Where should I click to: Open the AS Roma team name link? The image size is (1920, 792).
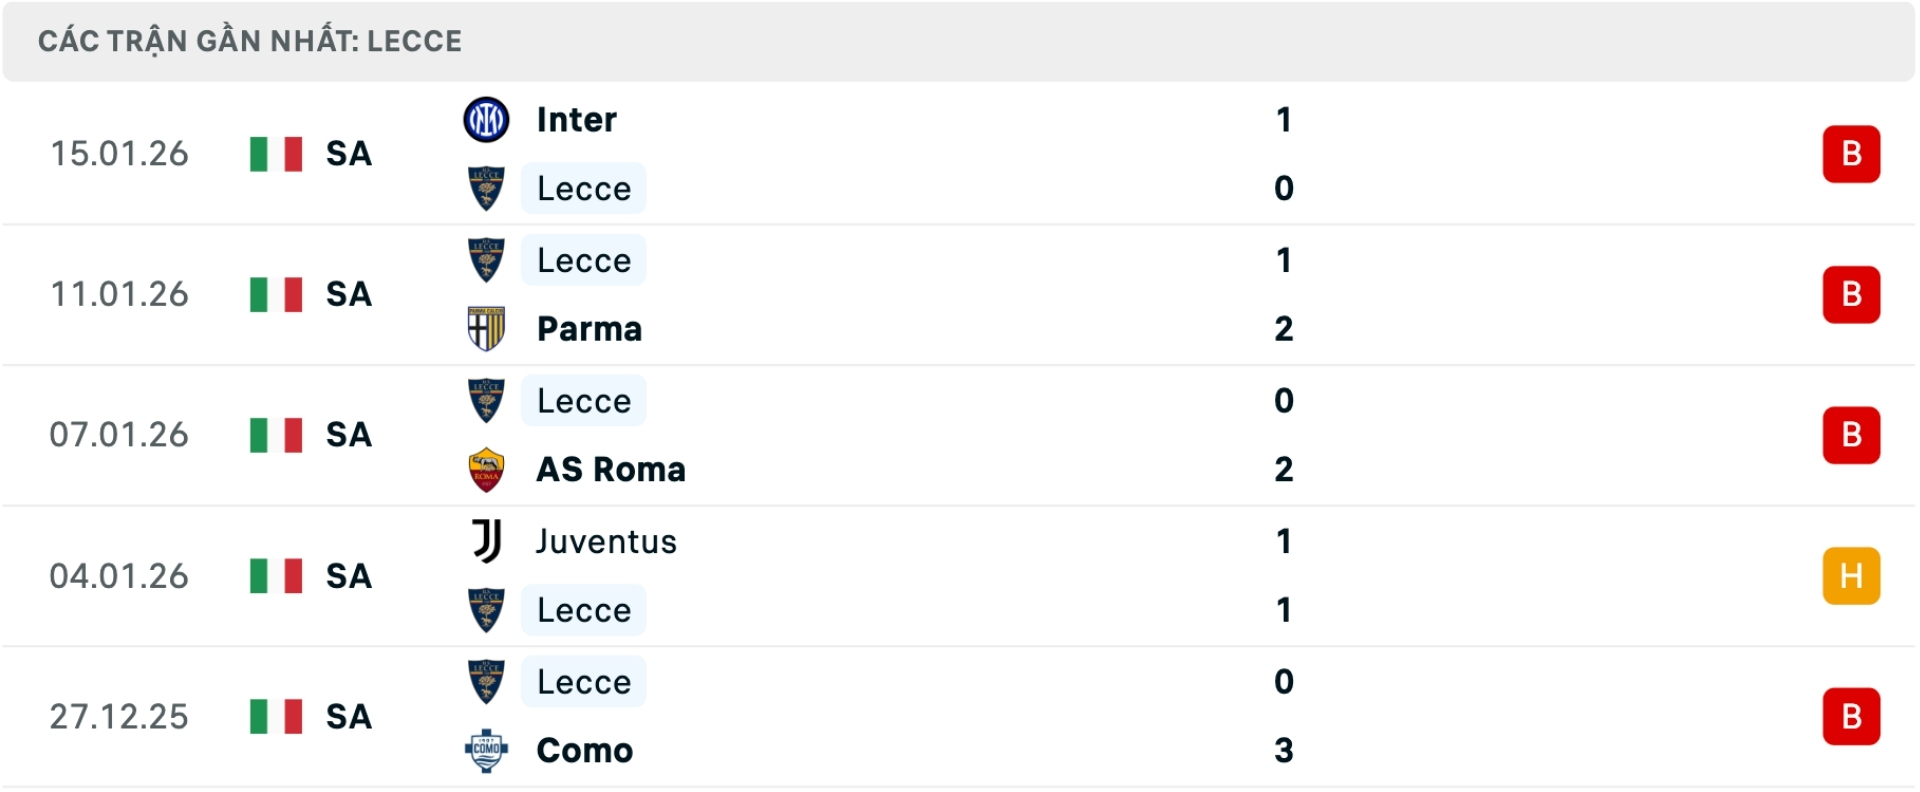point(610,469)
